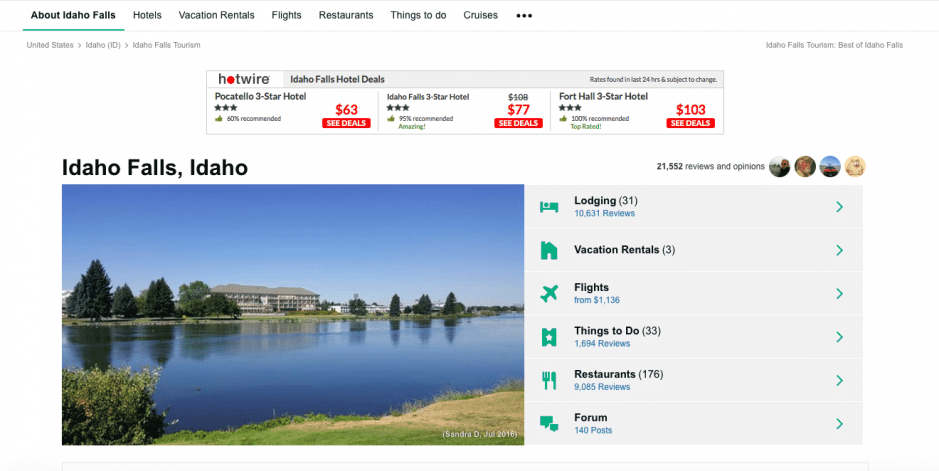Open the Things to do tab
The image size is (939, 471).
click(x=418, y=15)
